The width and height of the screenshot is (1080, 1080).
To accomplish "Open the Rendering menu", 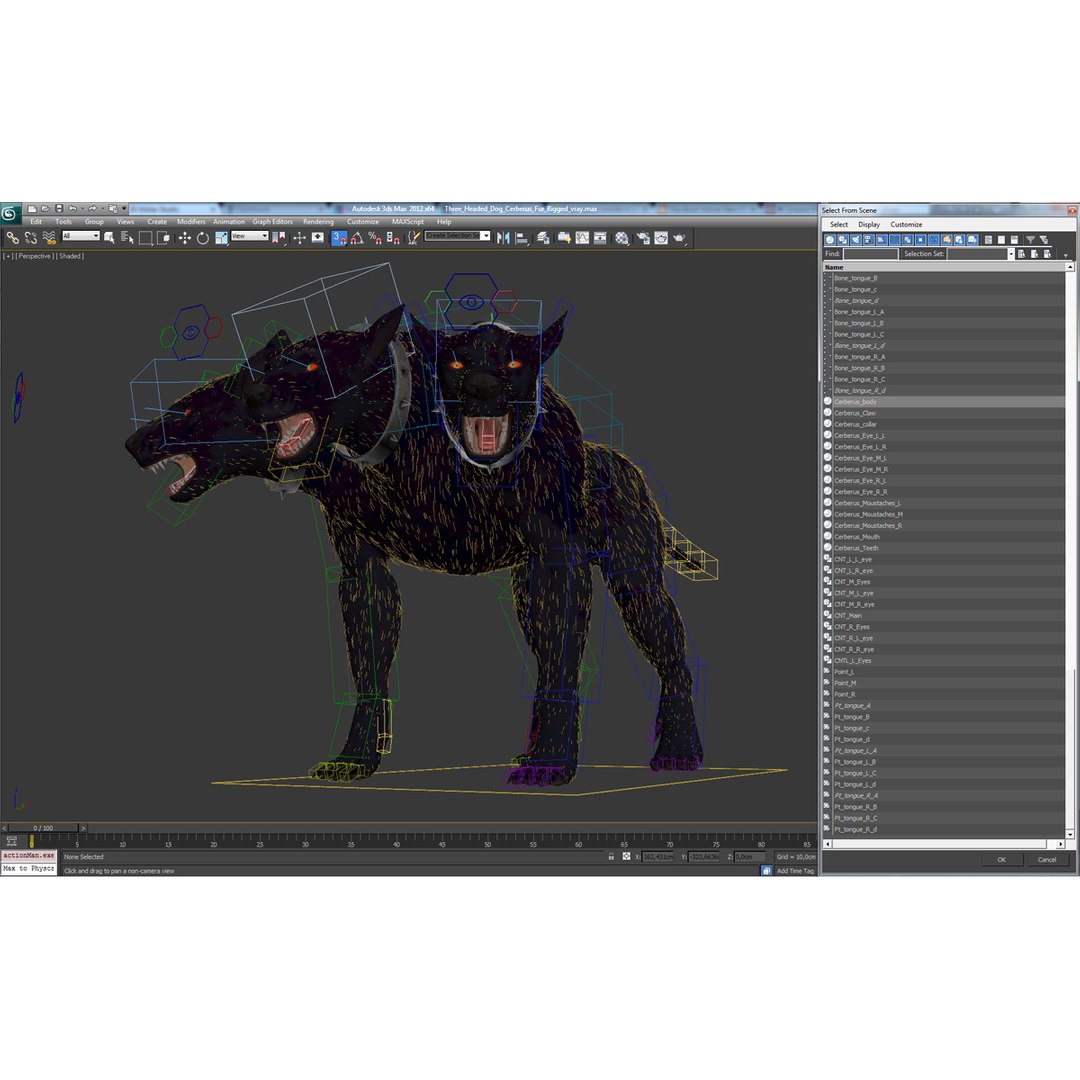I will 318,222.
